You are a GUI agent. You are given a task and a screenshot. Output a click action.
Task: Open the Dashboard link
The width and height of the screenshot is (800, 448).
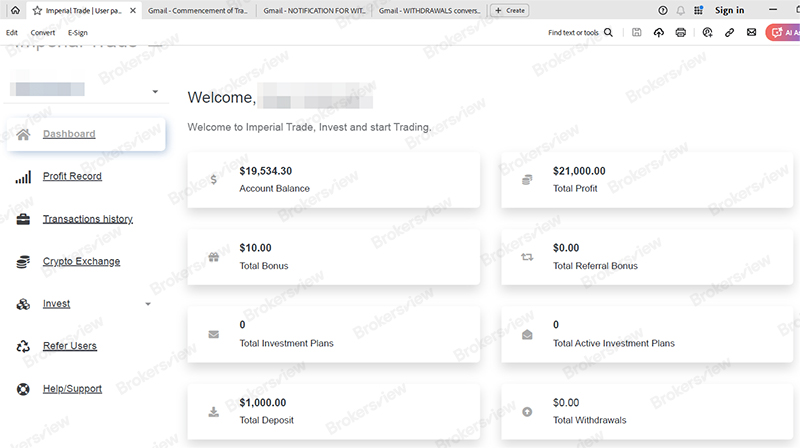click(x=69, y=134)
